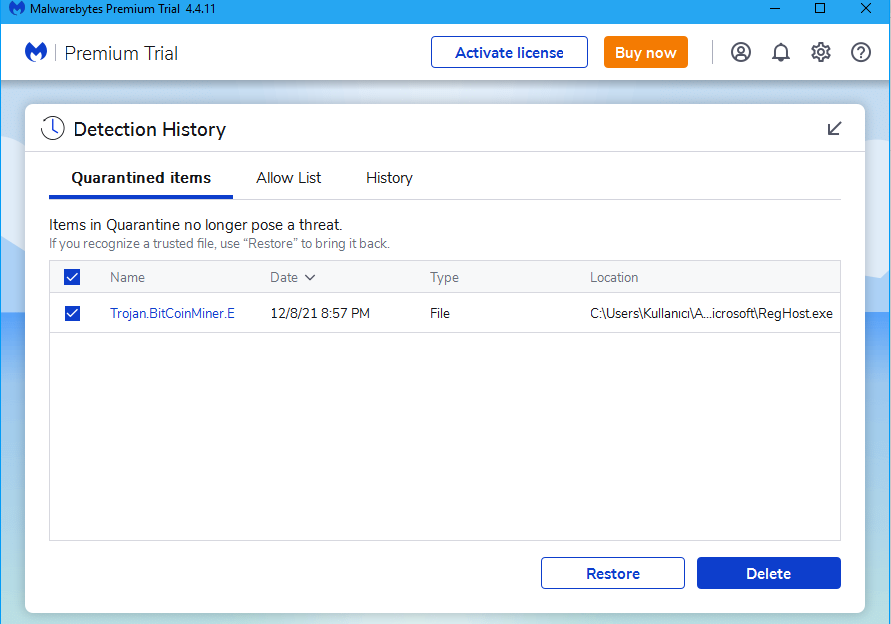Open the notifications bell
891x624 pixels.
pos(781,52)
